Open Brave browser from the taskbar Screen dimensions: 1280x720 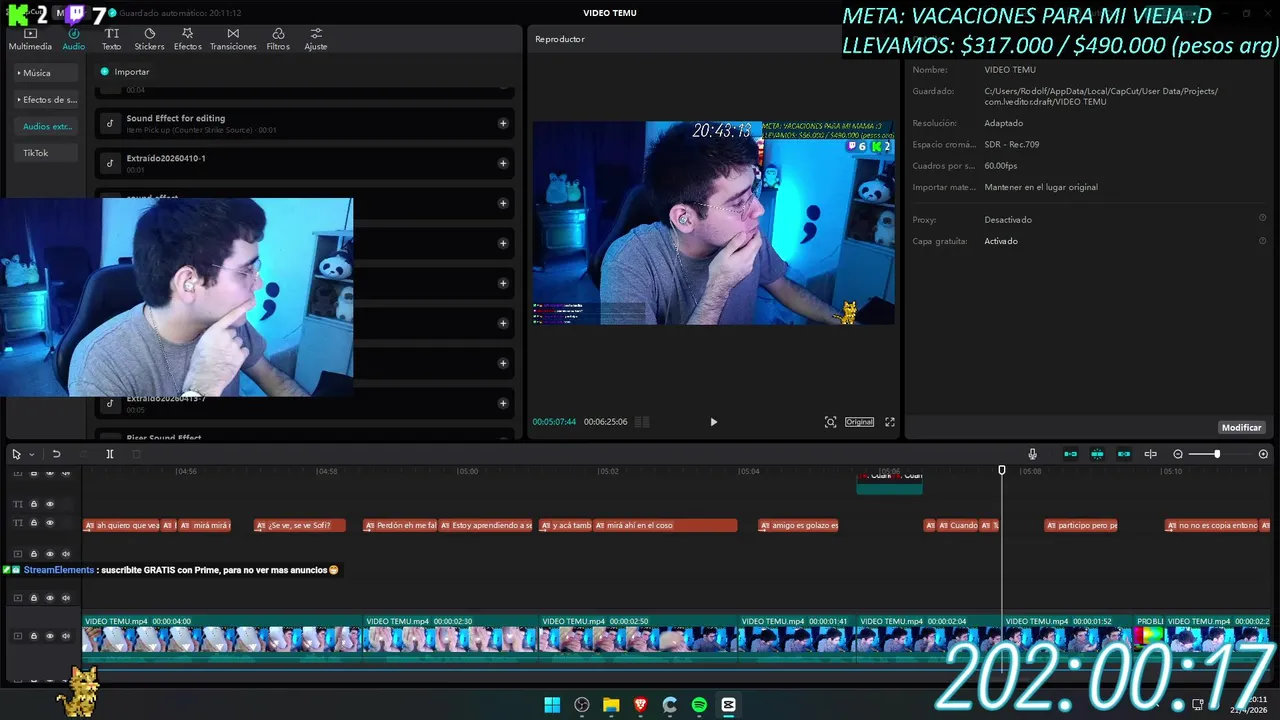[640, 705]
